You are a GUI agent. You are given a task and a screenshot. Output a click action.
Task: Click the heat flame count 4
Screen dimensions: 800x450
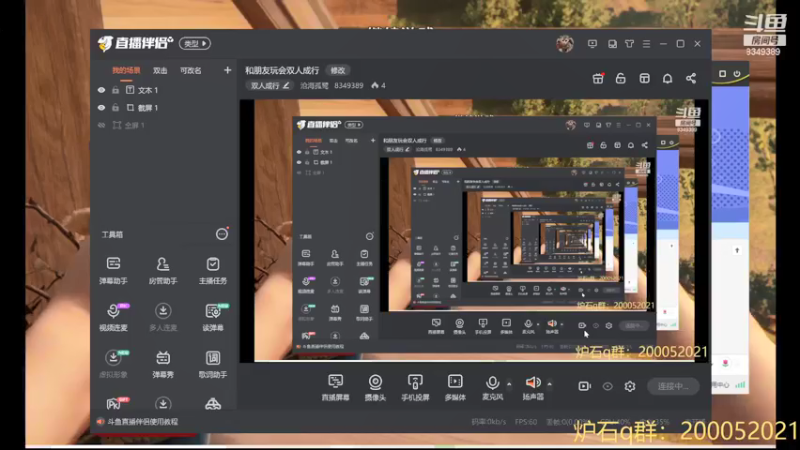378,86
